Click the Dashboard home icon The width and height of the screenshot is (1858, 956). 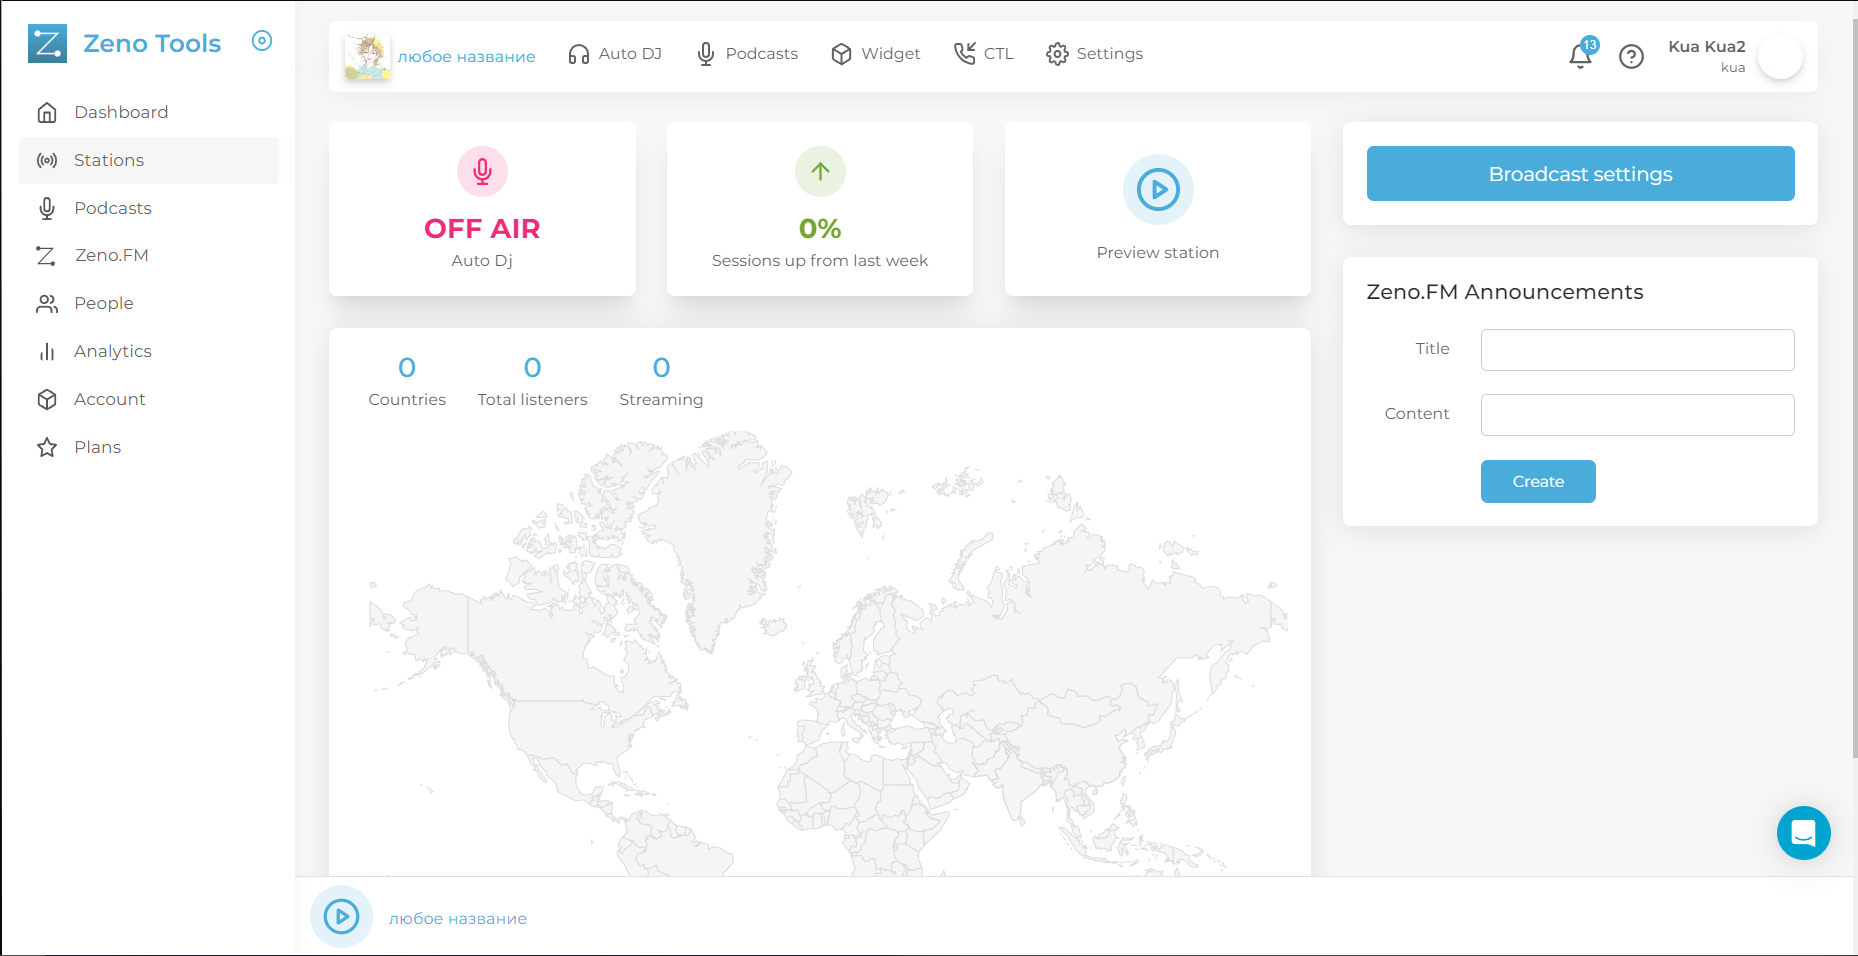tap(47, 112)
